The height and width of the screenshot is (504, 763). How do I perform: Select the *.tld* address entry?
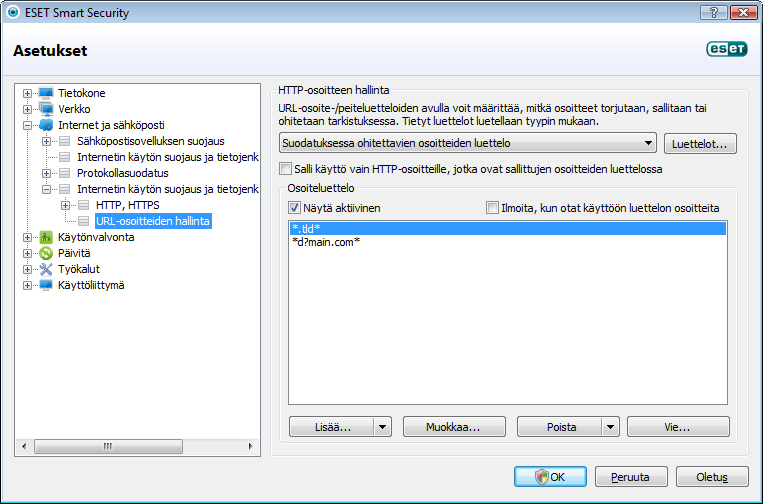[x=508, y=229]
